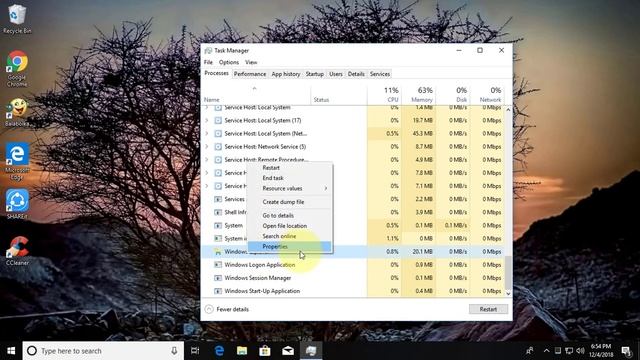Sort by the Network column header
The width and height of the screenshot is (640, 360).
click(x=487, y=94)
